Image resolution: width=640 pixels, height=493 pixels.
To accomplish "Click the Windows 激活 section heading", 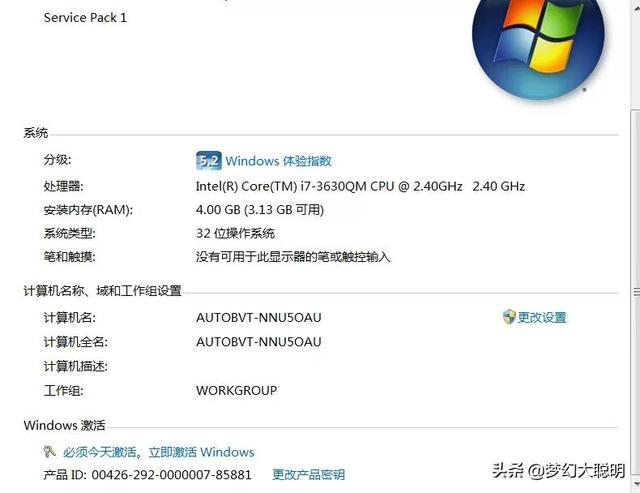I will [64, 425].
